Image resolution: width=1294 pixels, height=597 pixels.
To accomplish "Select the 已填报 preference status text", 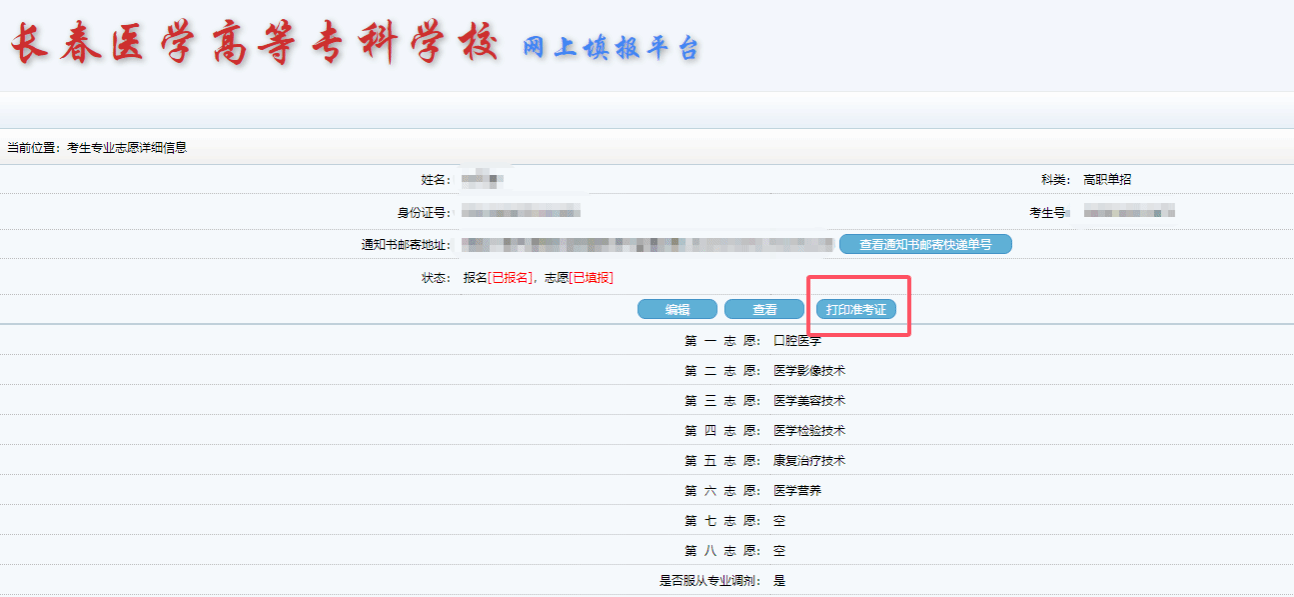I will pos(591,278).
